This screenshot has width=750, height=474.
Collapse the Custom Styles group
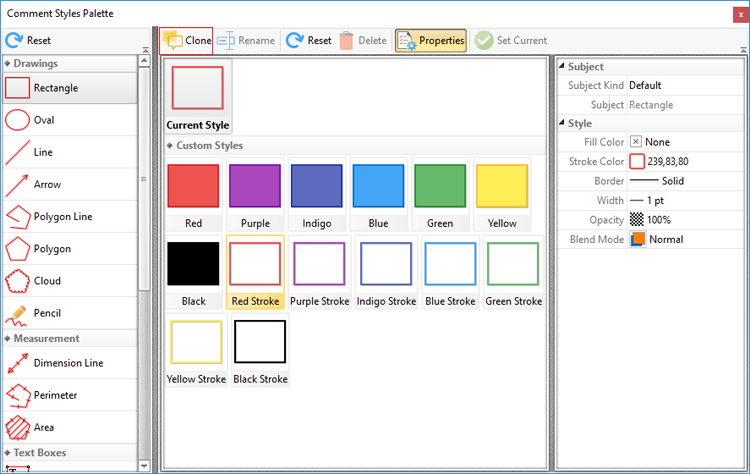pos(171,146)
